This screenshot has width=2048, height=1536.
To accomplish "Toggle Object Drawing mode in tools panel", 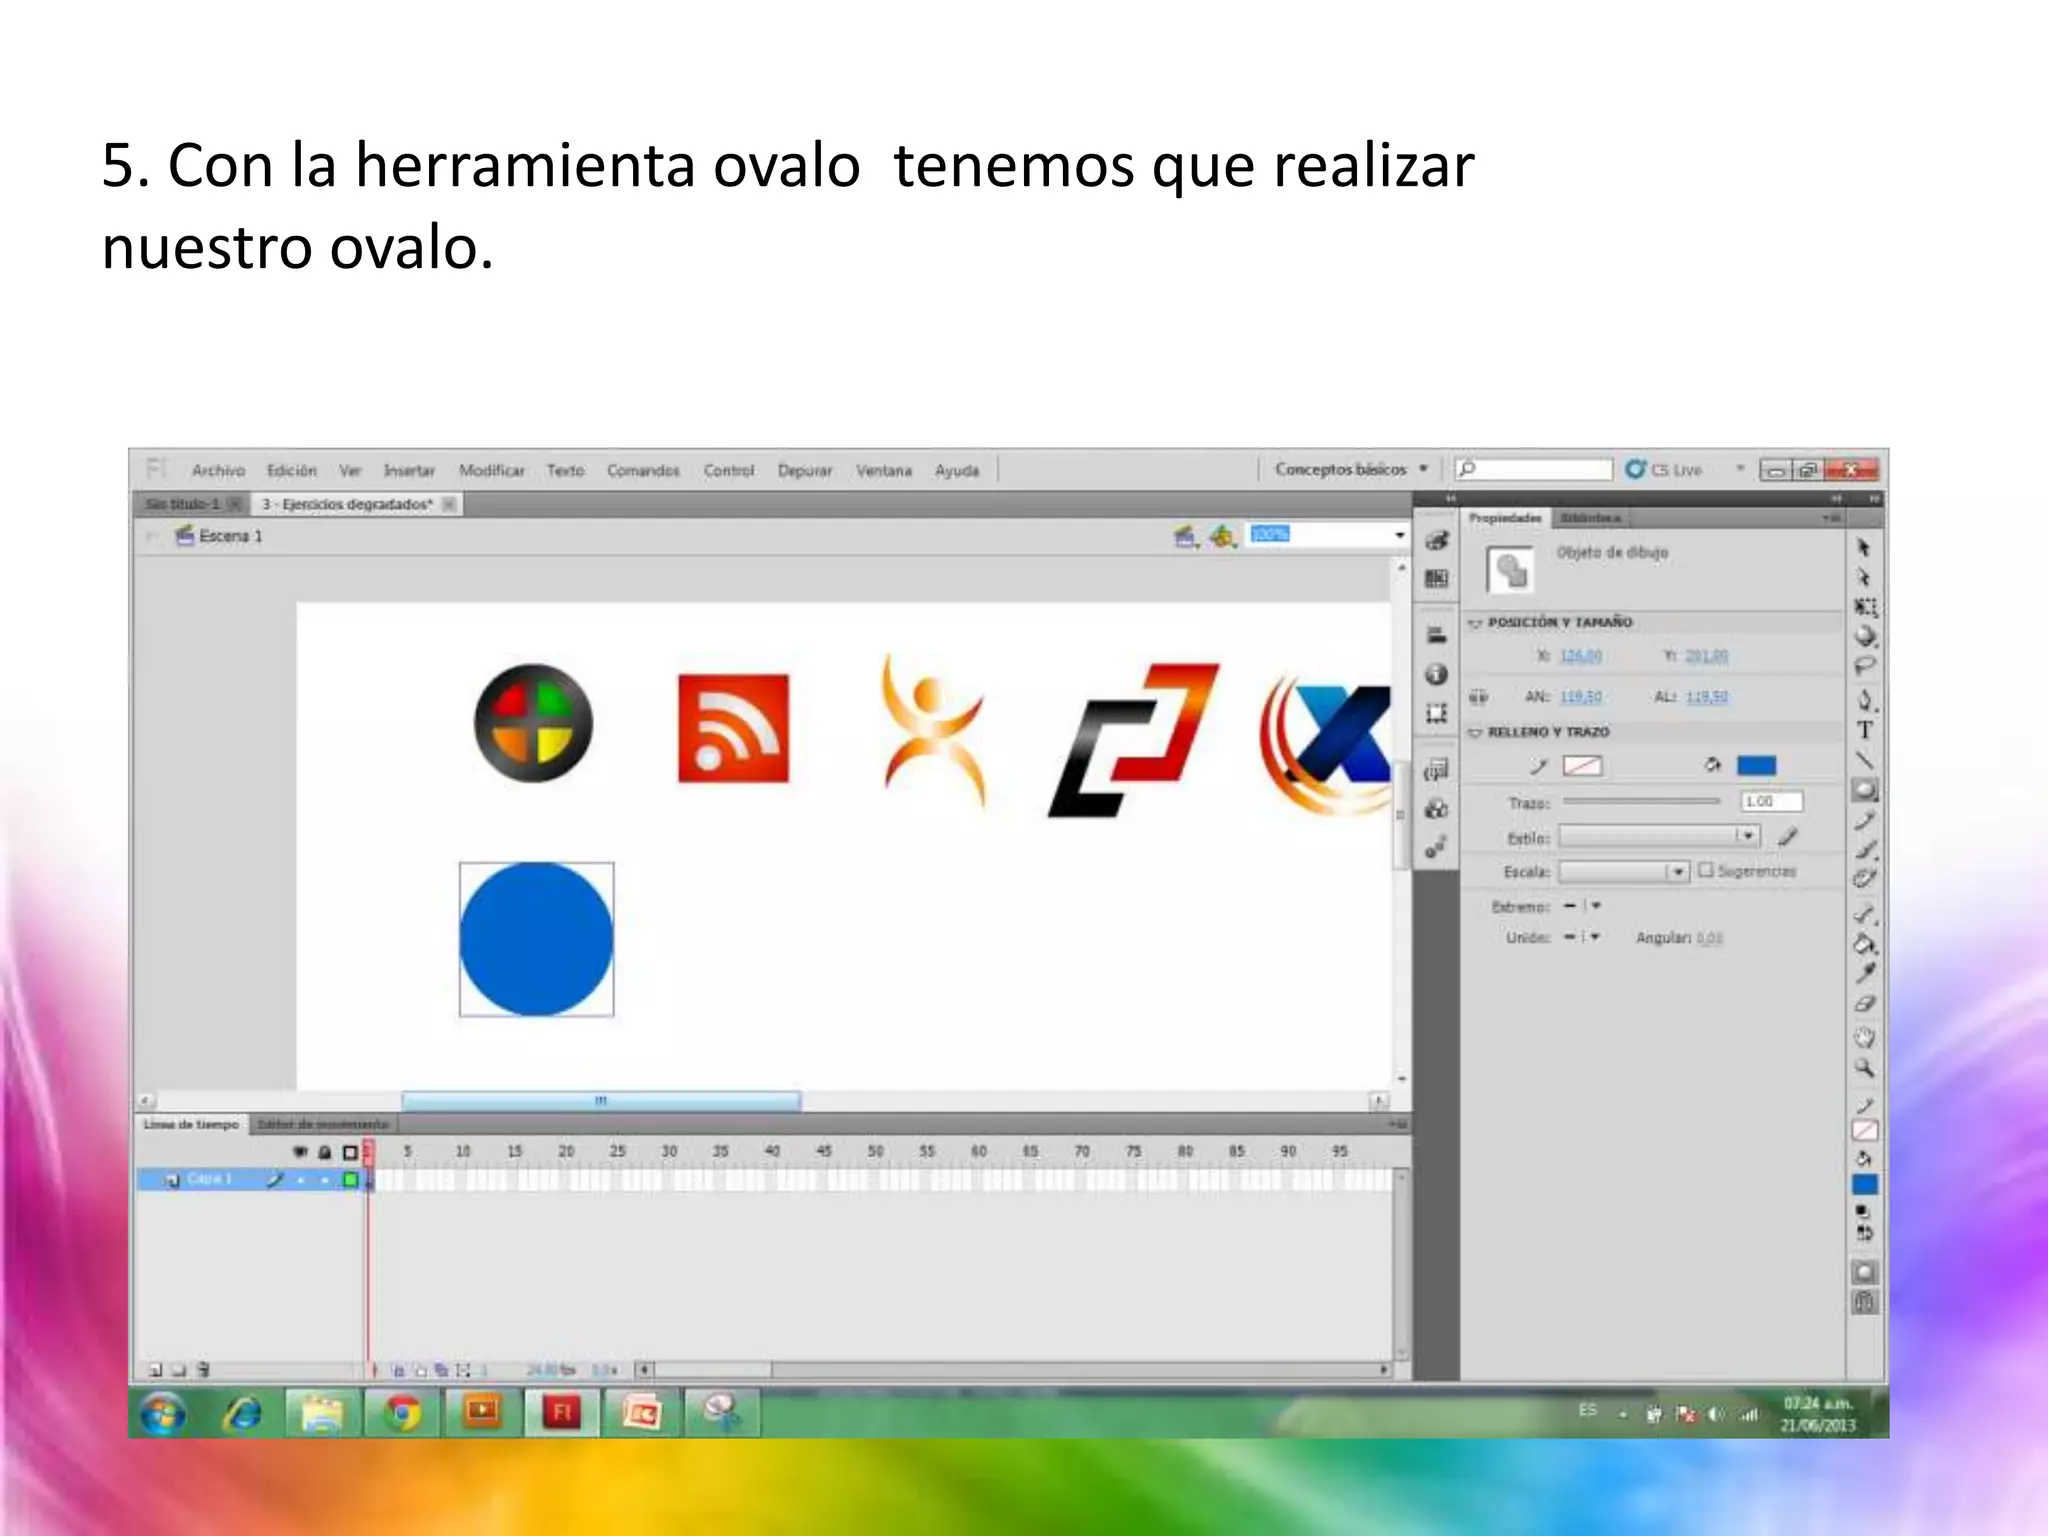I will [x=1865, y=1272].
